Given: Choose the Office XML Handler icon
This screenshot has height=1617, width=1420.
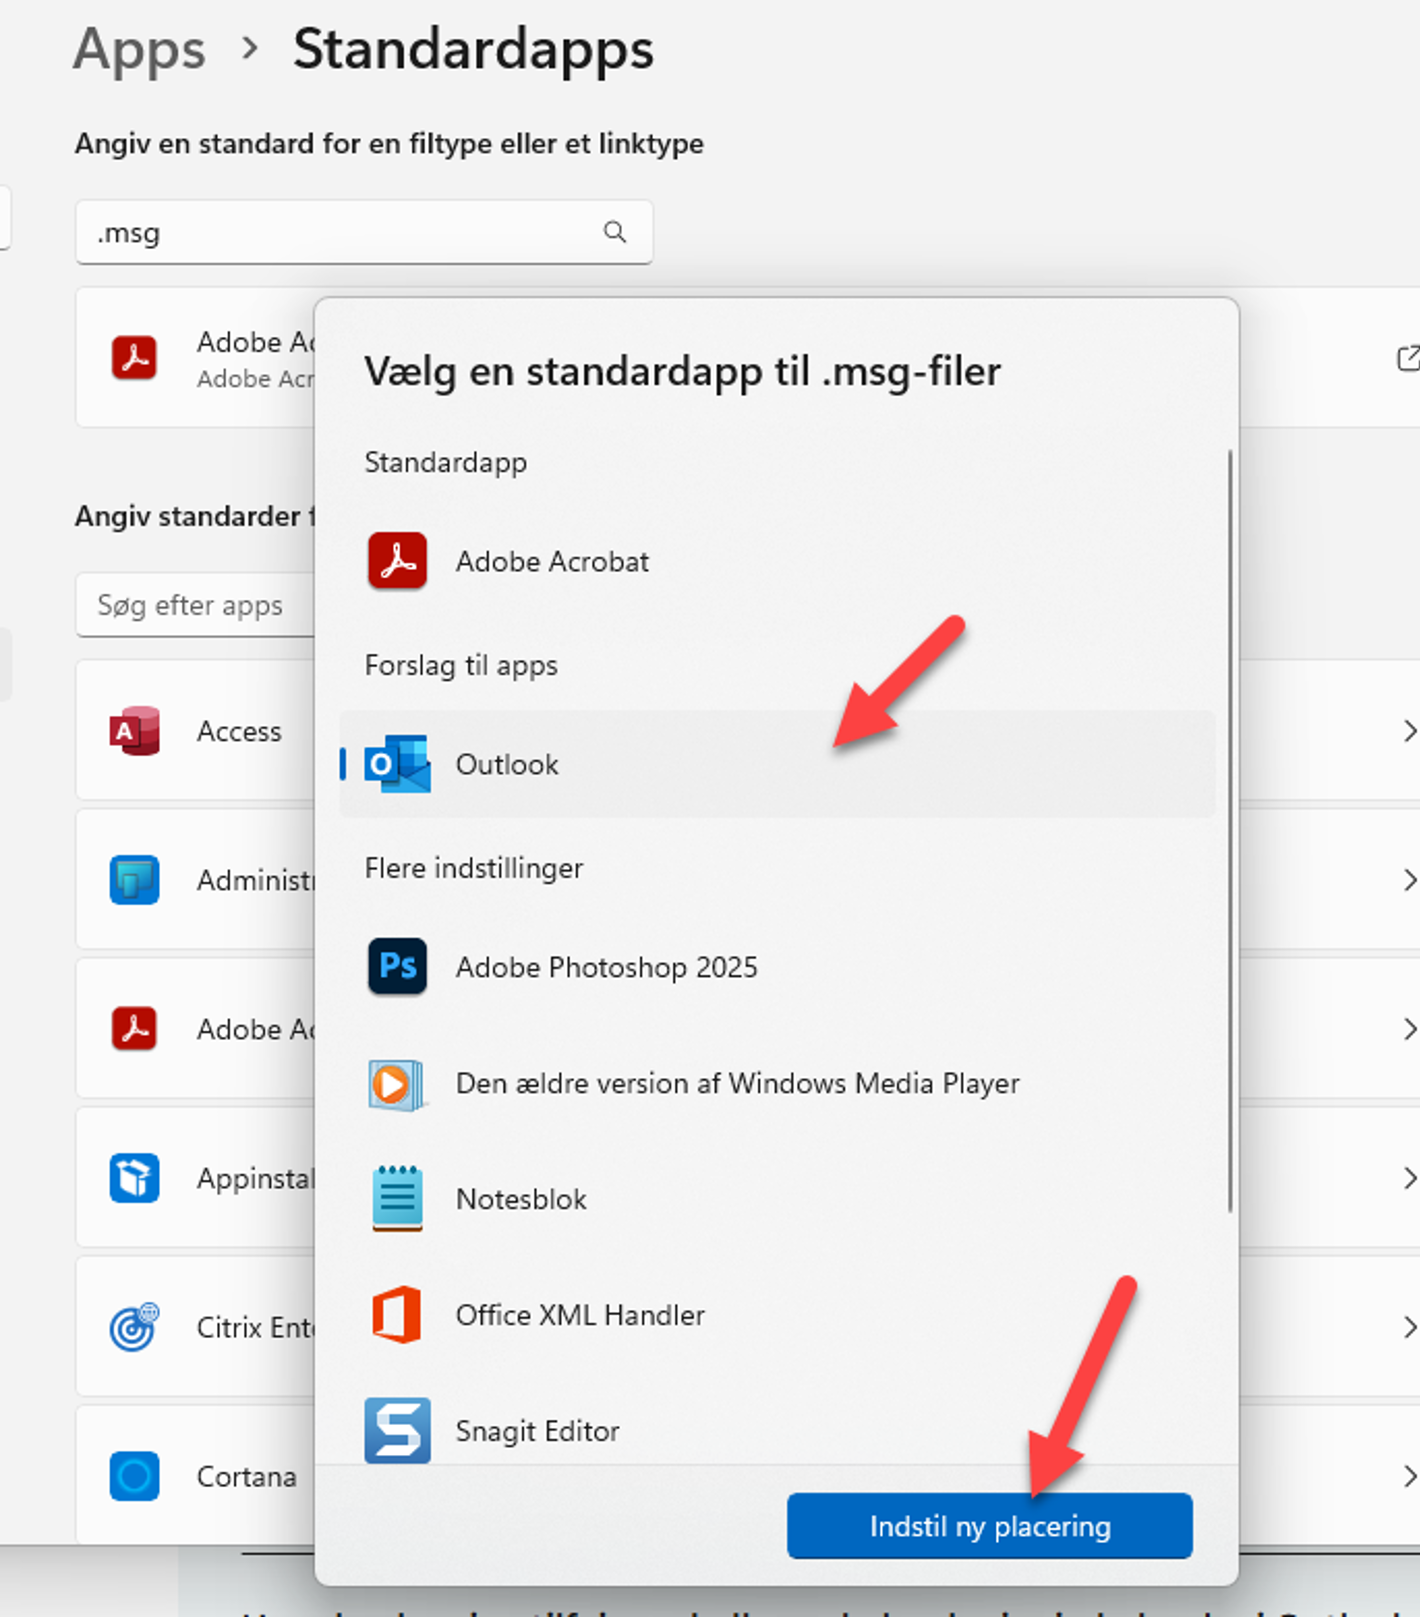Looking at the screenshot, I should (x=397, y=1315).
